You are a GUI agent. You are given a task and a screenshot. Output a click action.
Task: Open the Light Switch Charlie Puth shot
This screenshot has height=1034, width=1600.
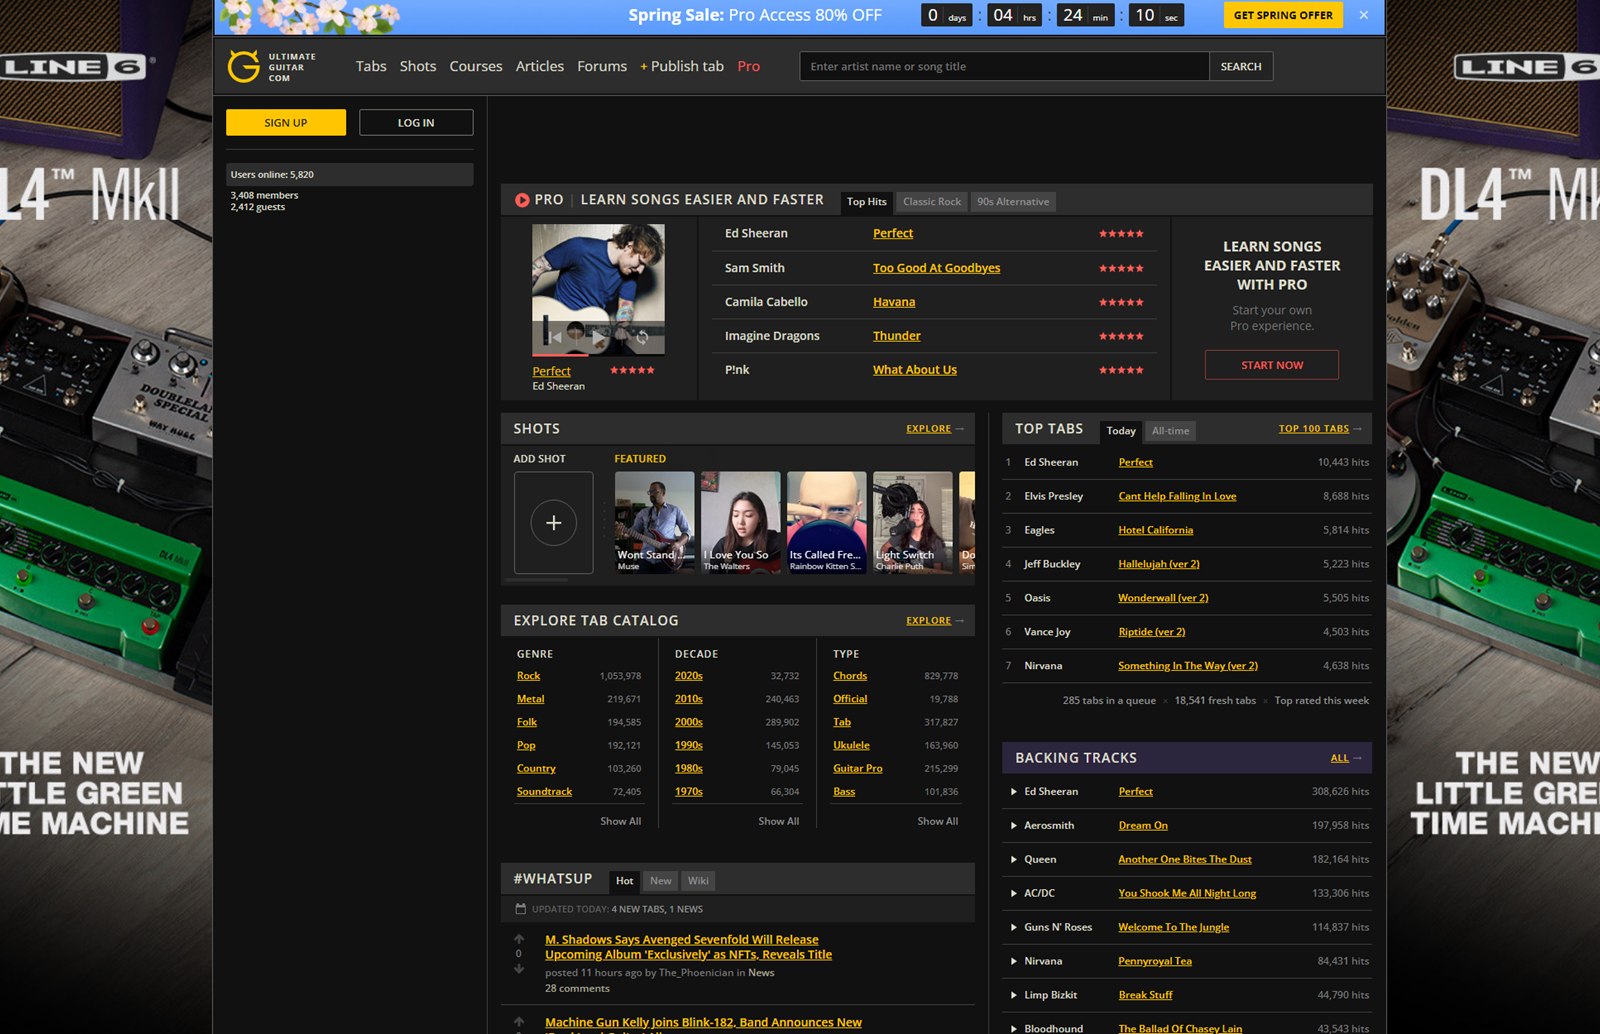pyautogui.click(x=912, y=522)
